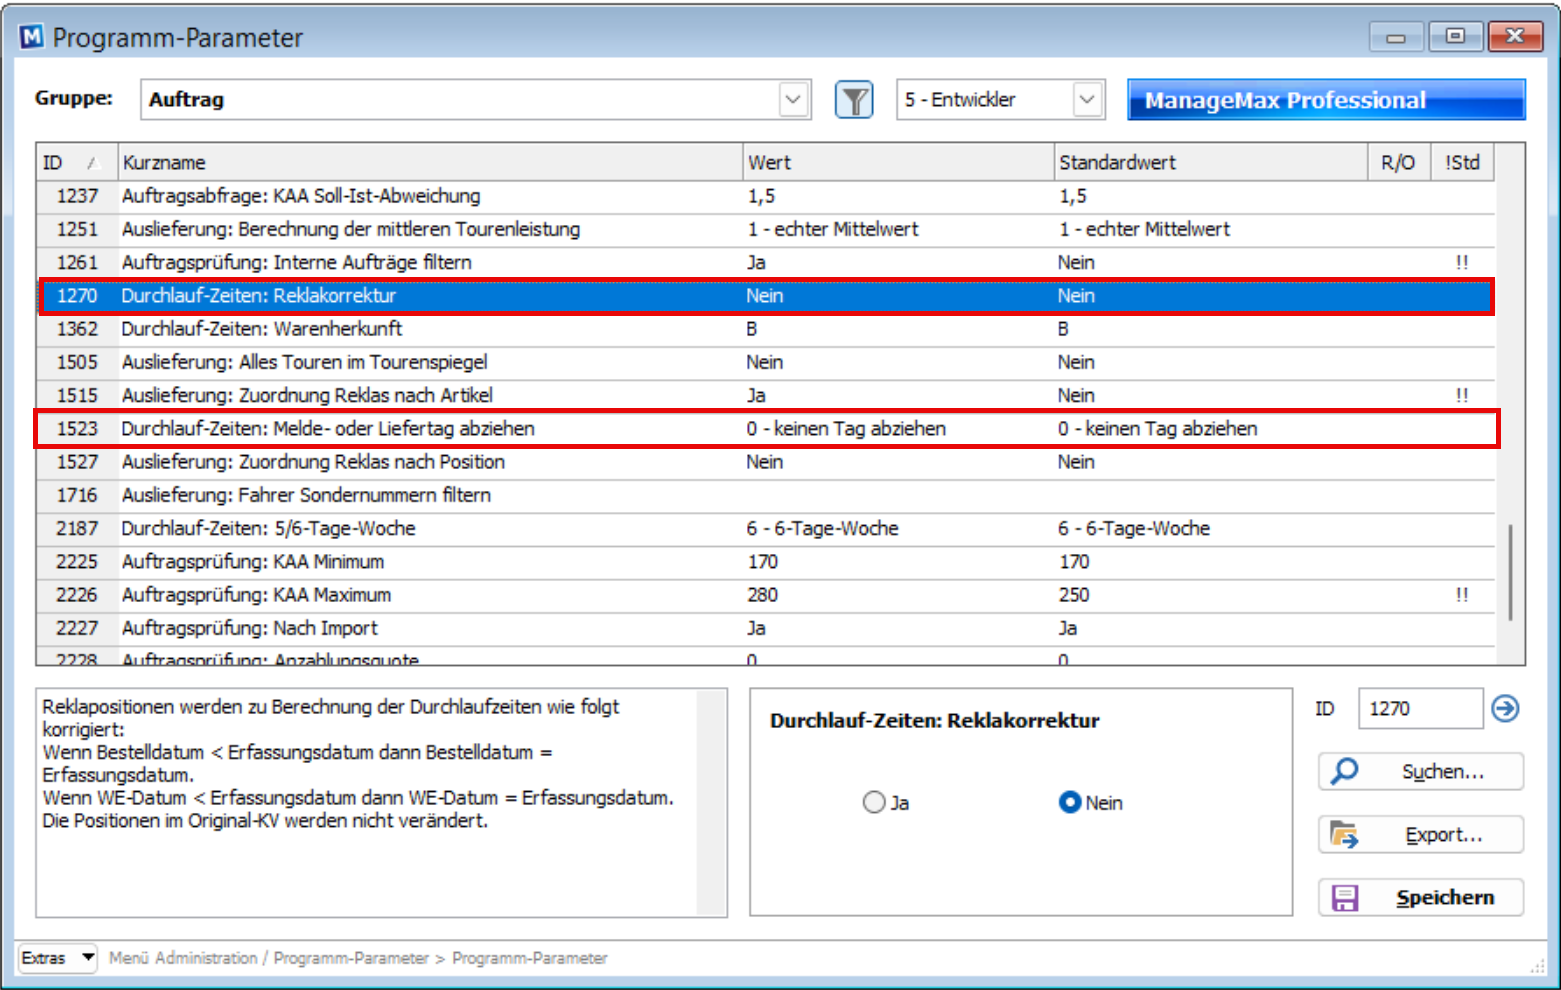
Task: Save parameter with Speichern button
Action: click(1420, 897)
